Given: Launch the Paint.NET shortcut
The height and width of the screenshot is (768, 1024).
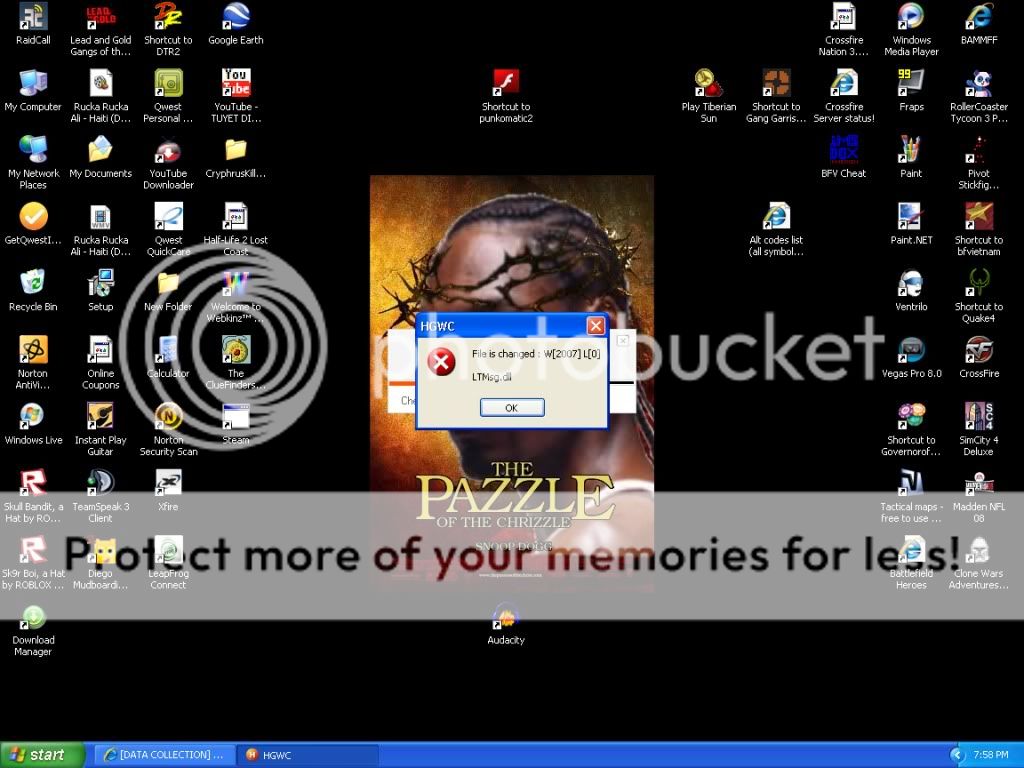Looking at the screenshot, I should click(x=911, y=217).
